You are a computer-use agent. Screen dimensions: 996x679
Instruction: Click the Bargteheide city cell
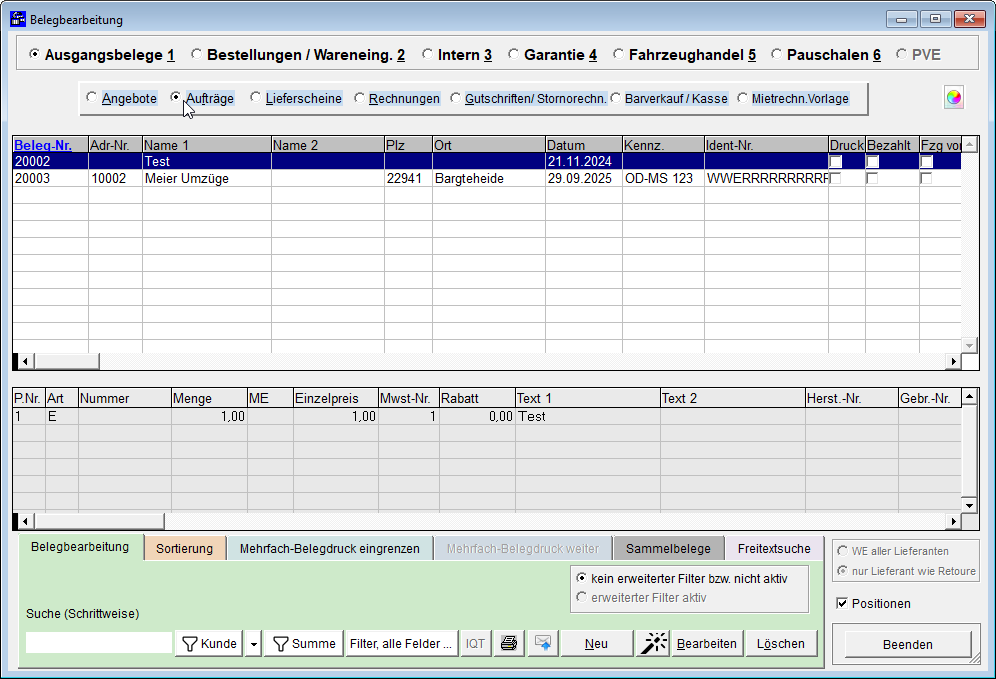(x=488, y=178)
